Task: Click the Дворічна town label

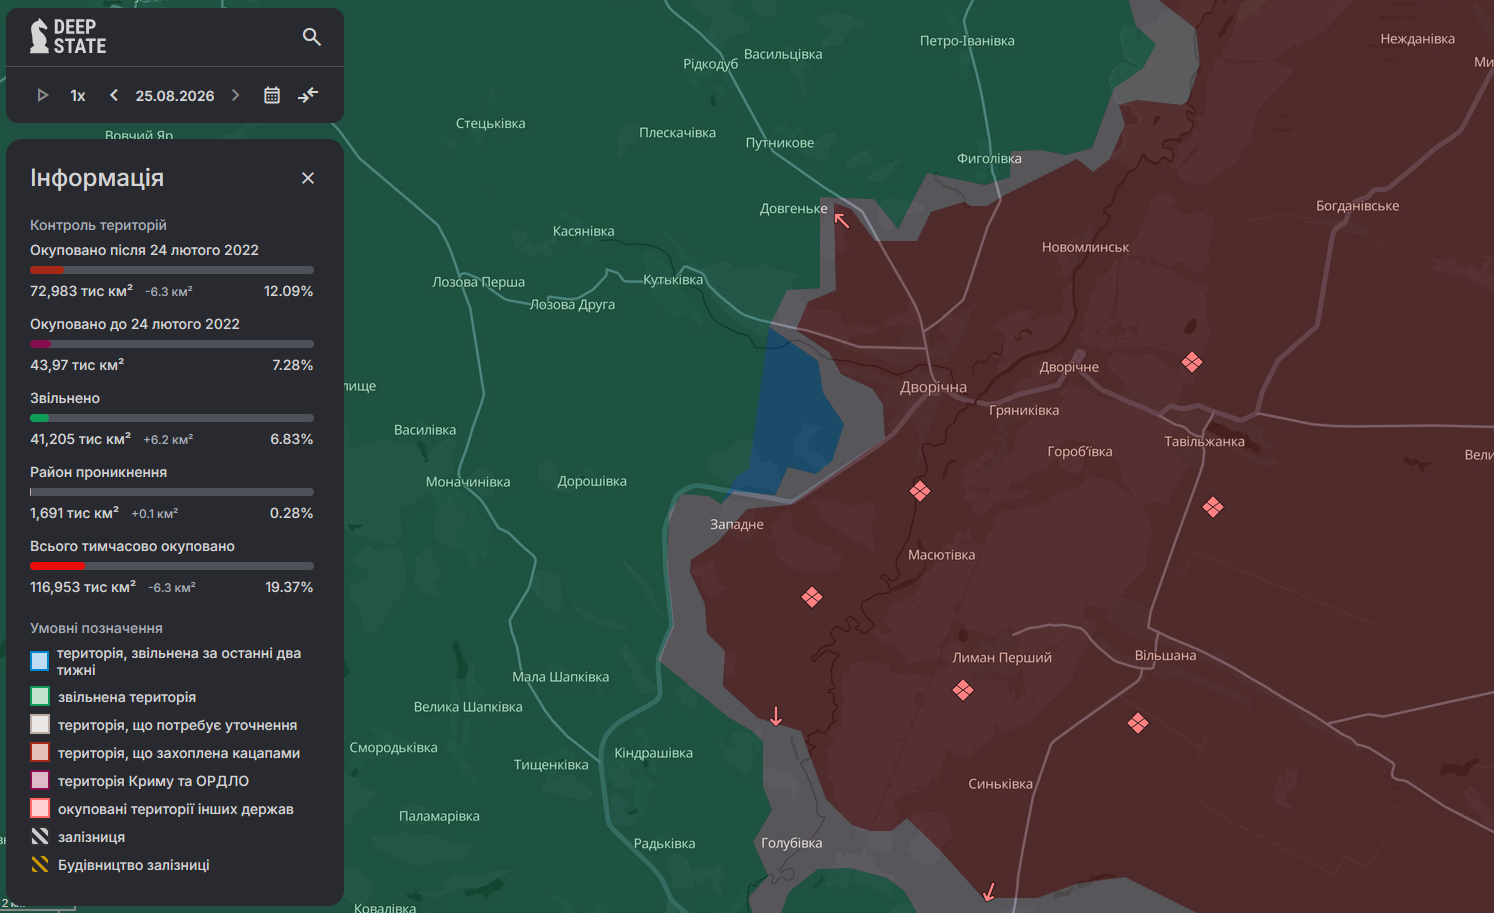Action: click(933, 387)
